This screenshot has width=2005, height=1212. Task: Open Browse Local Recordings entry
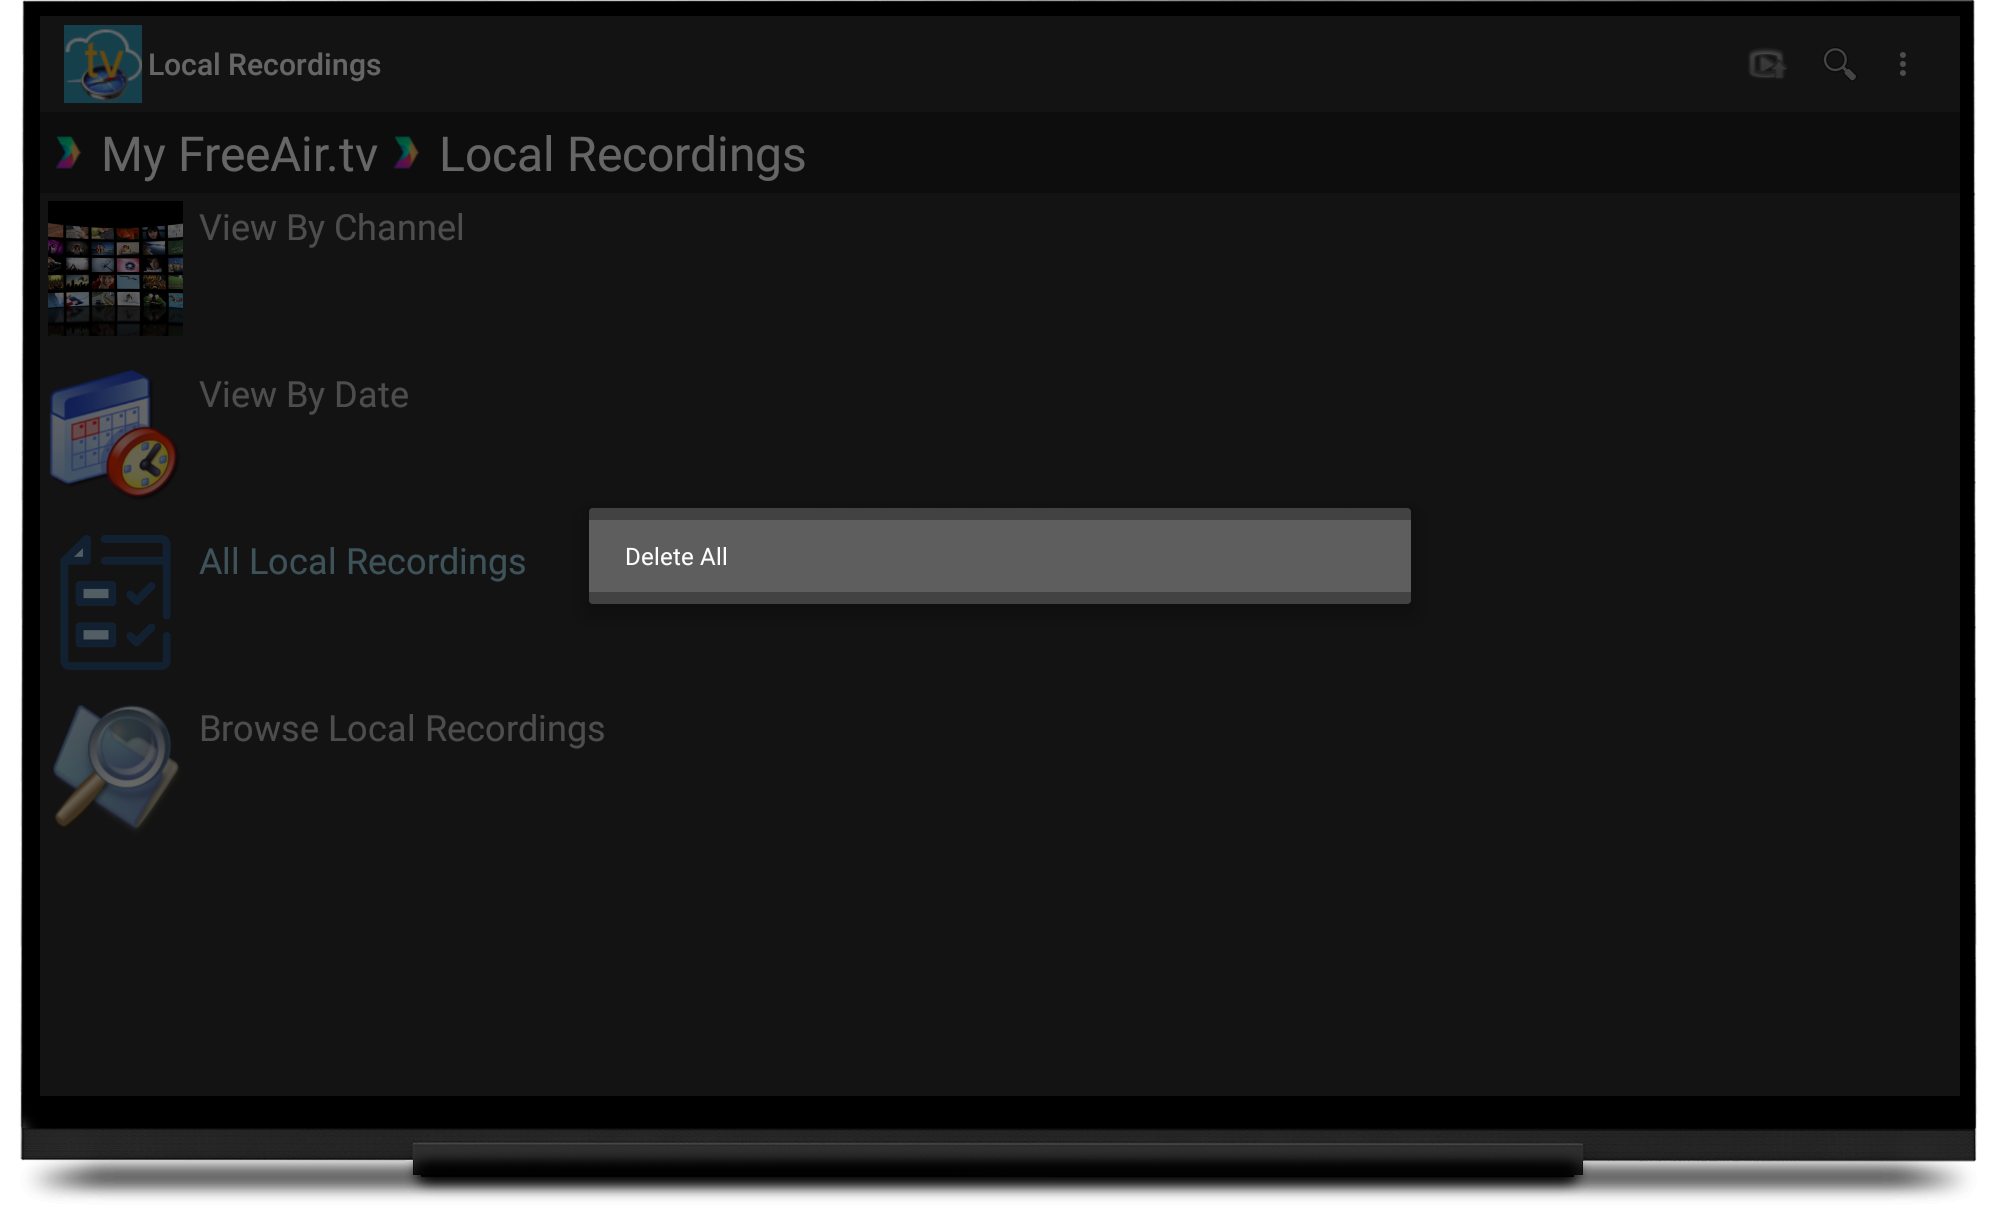[402, 729]
